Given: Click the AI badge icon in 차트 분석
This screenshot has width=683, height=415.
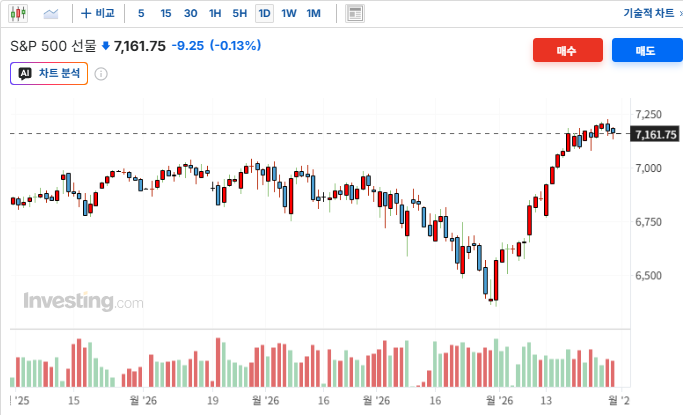Looking at the screenshot, I should tap(25, 73).
